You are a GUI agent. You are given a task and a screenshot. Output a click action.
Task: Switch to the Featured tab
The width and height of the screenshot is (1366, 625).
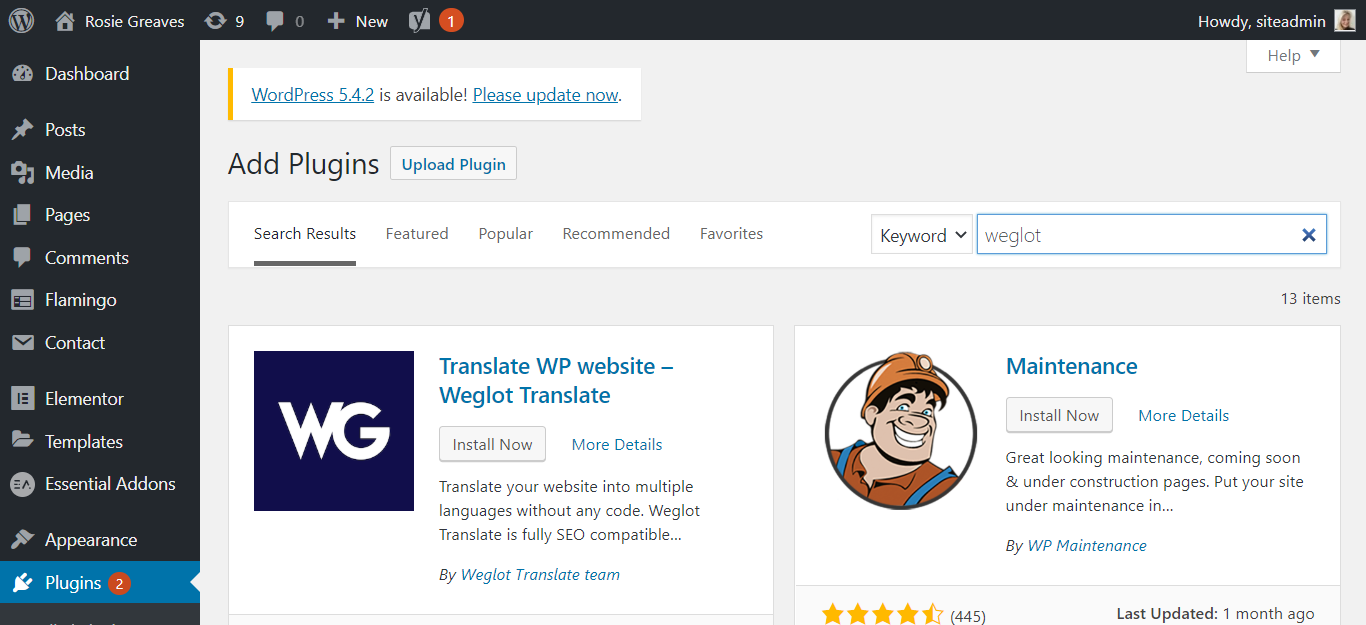(x=417, y=234)
